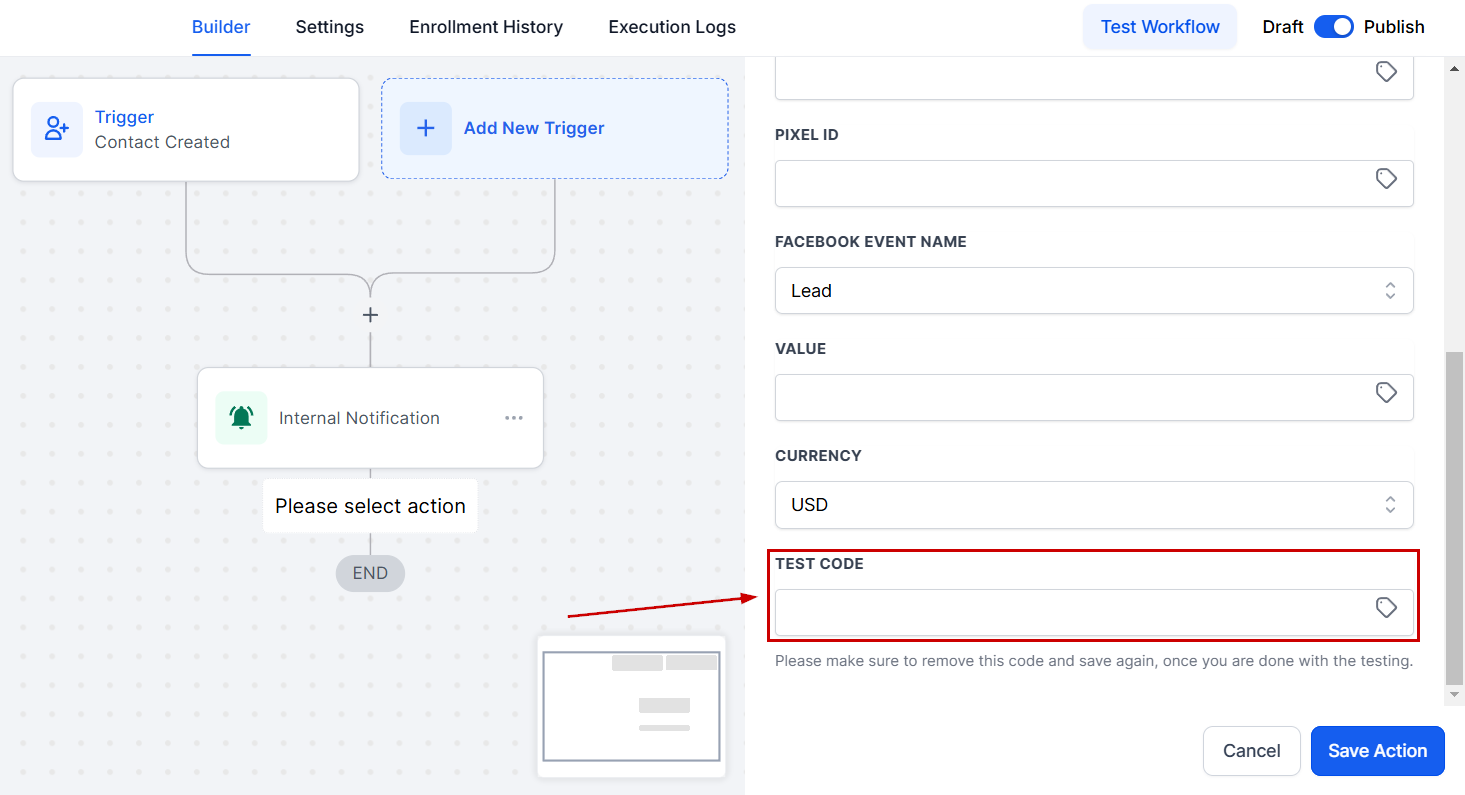Click the Add New Trigger card

[x=555, y=129]
